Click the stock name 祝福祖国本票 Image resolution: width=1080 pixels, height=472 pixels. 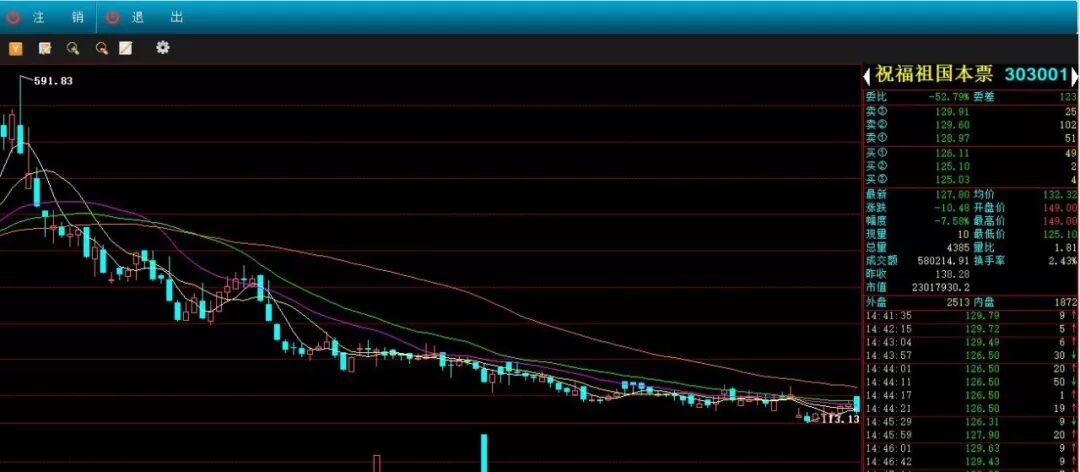coord(934,75)
